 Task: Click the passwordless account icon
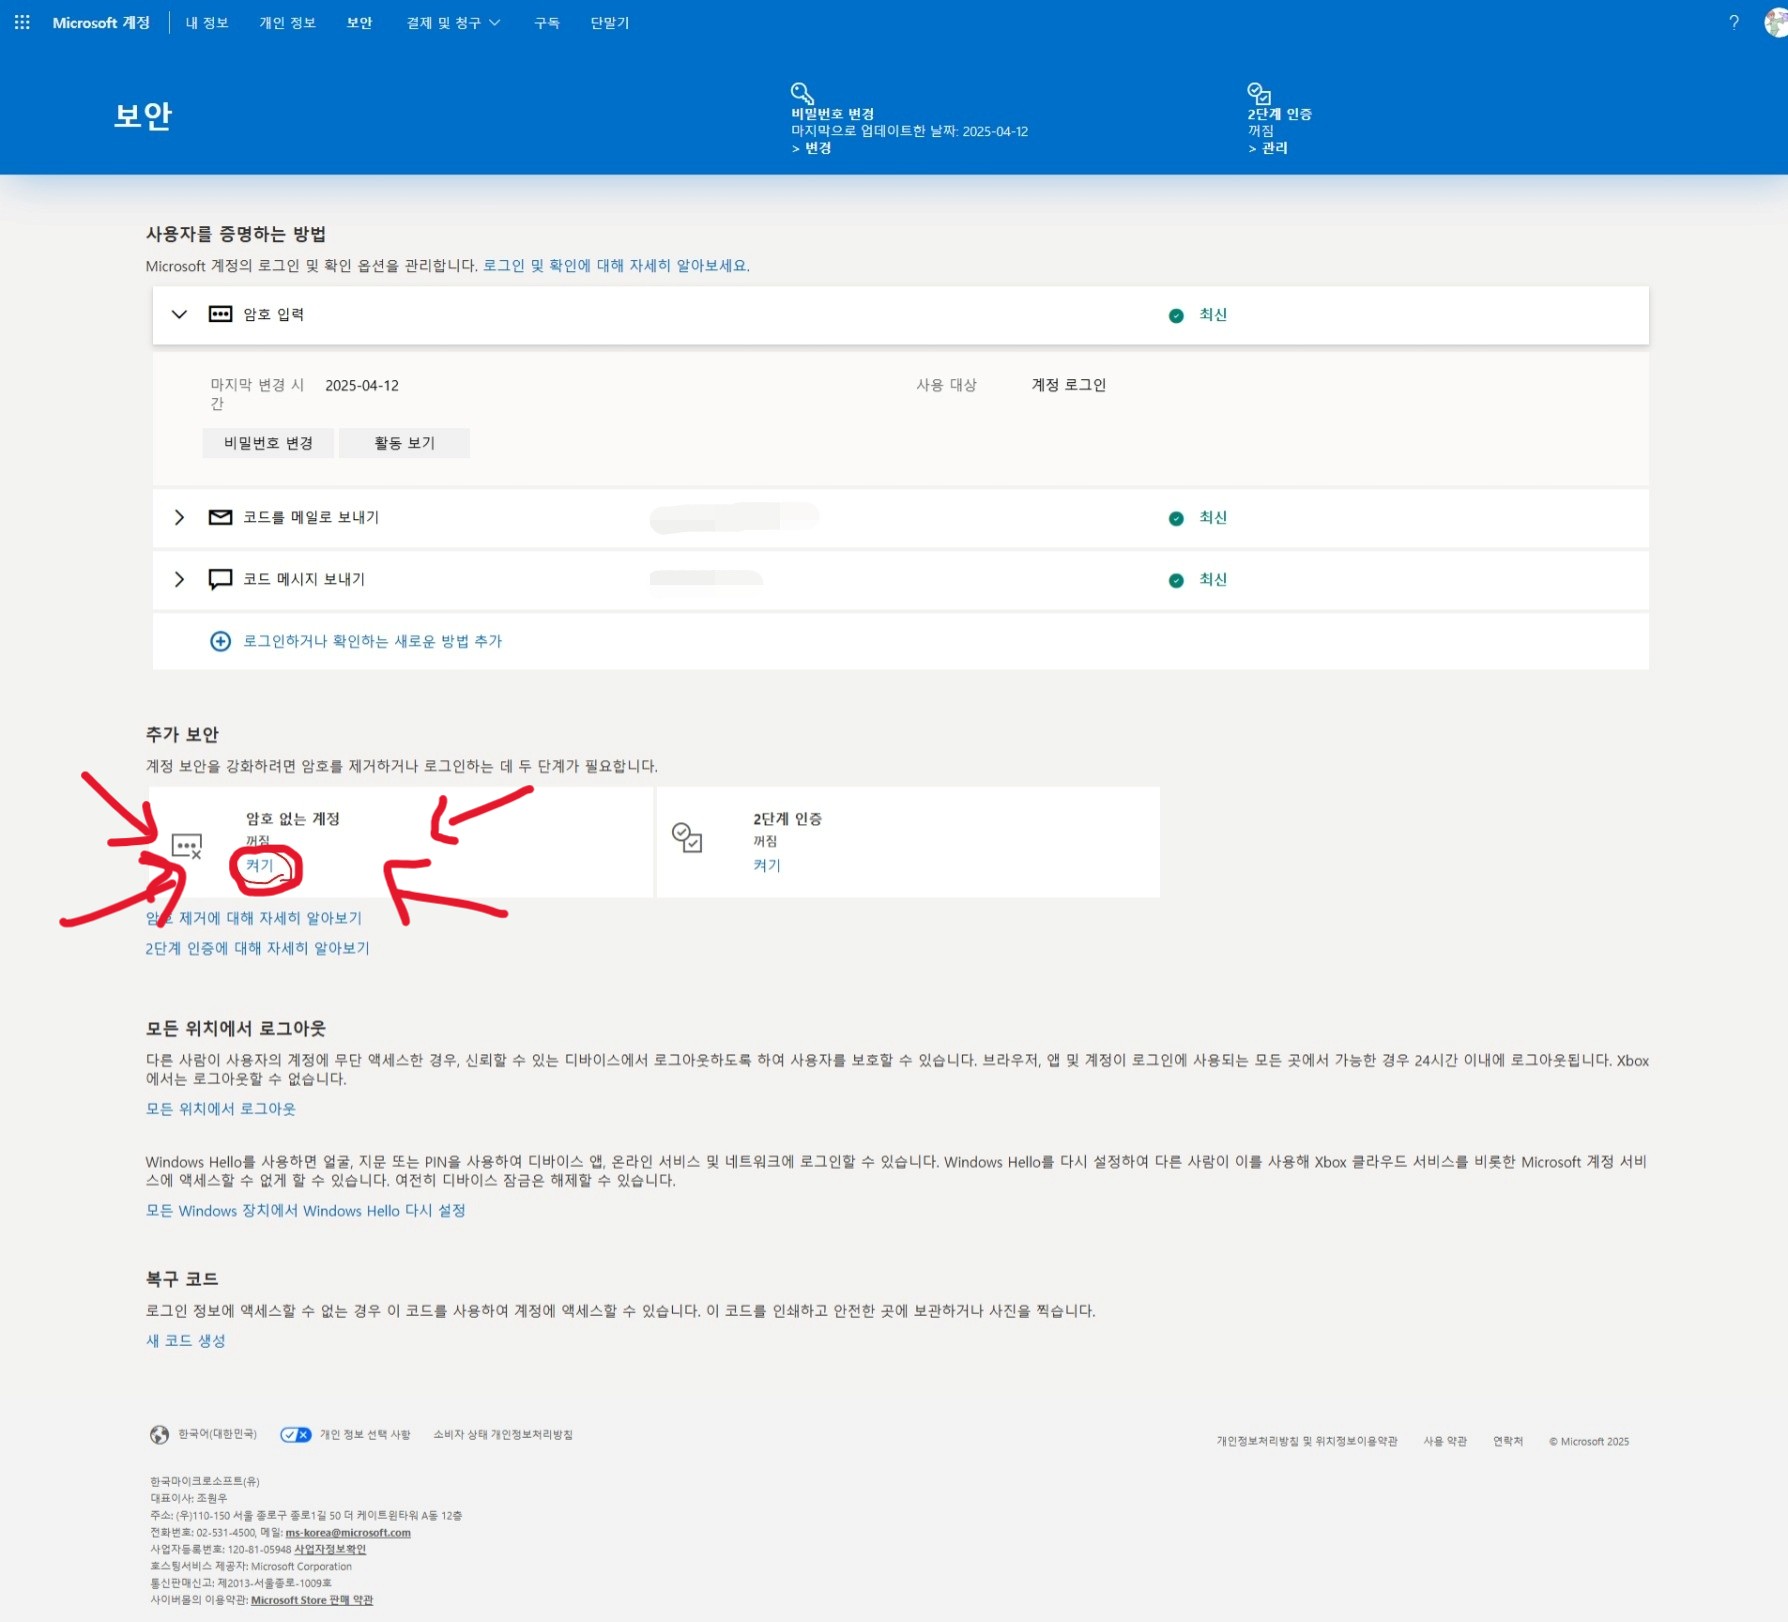coord(187,846)
